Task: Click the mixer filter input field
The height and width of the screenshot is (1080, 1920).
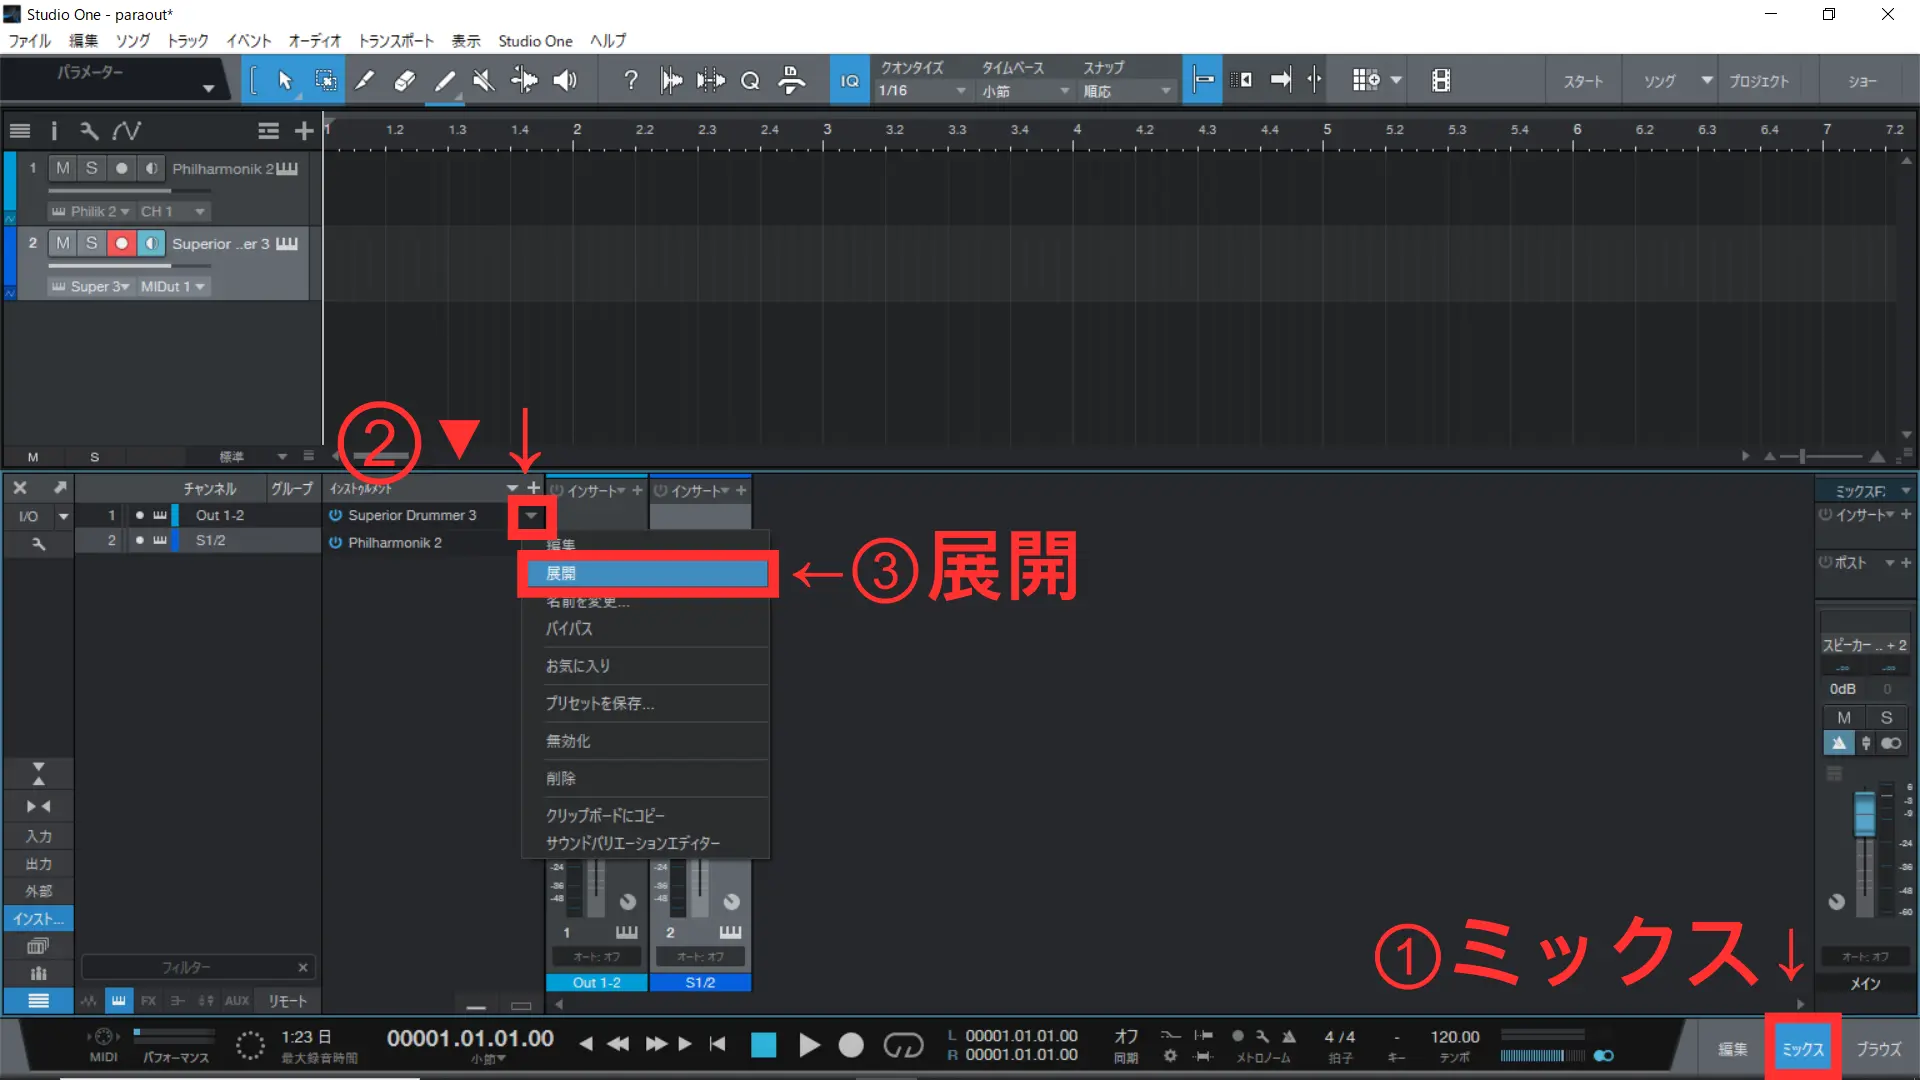Action: pyautogui.click(x=197, y=968)
